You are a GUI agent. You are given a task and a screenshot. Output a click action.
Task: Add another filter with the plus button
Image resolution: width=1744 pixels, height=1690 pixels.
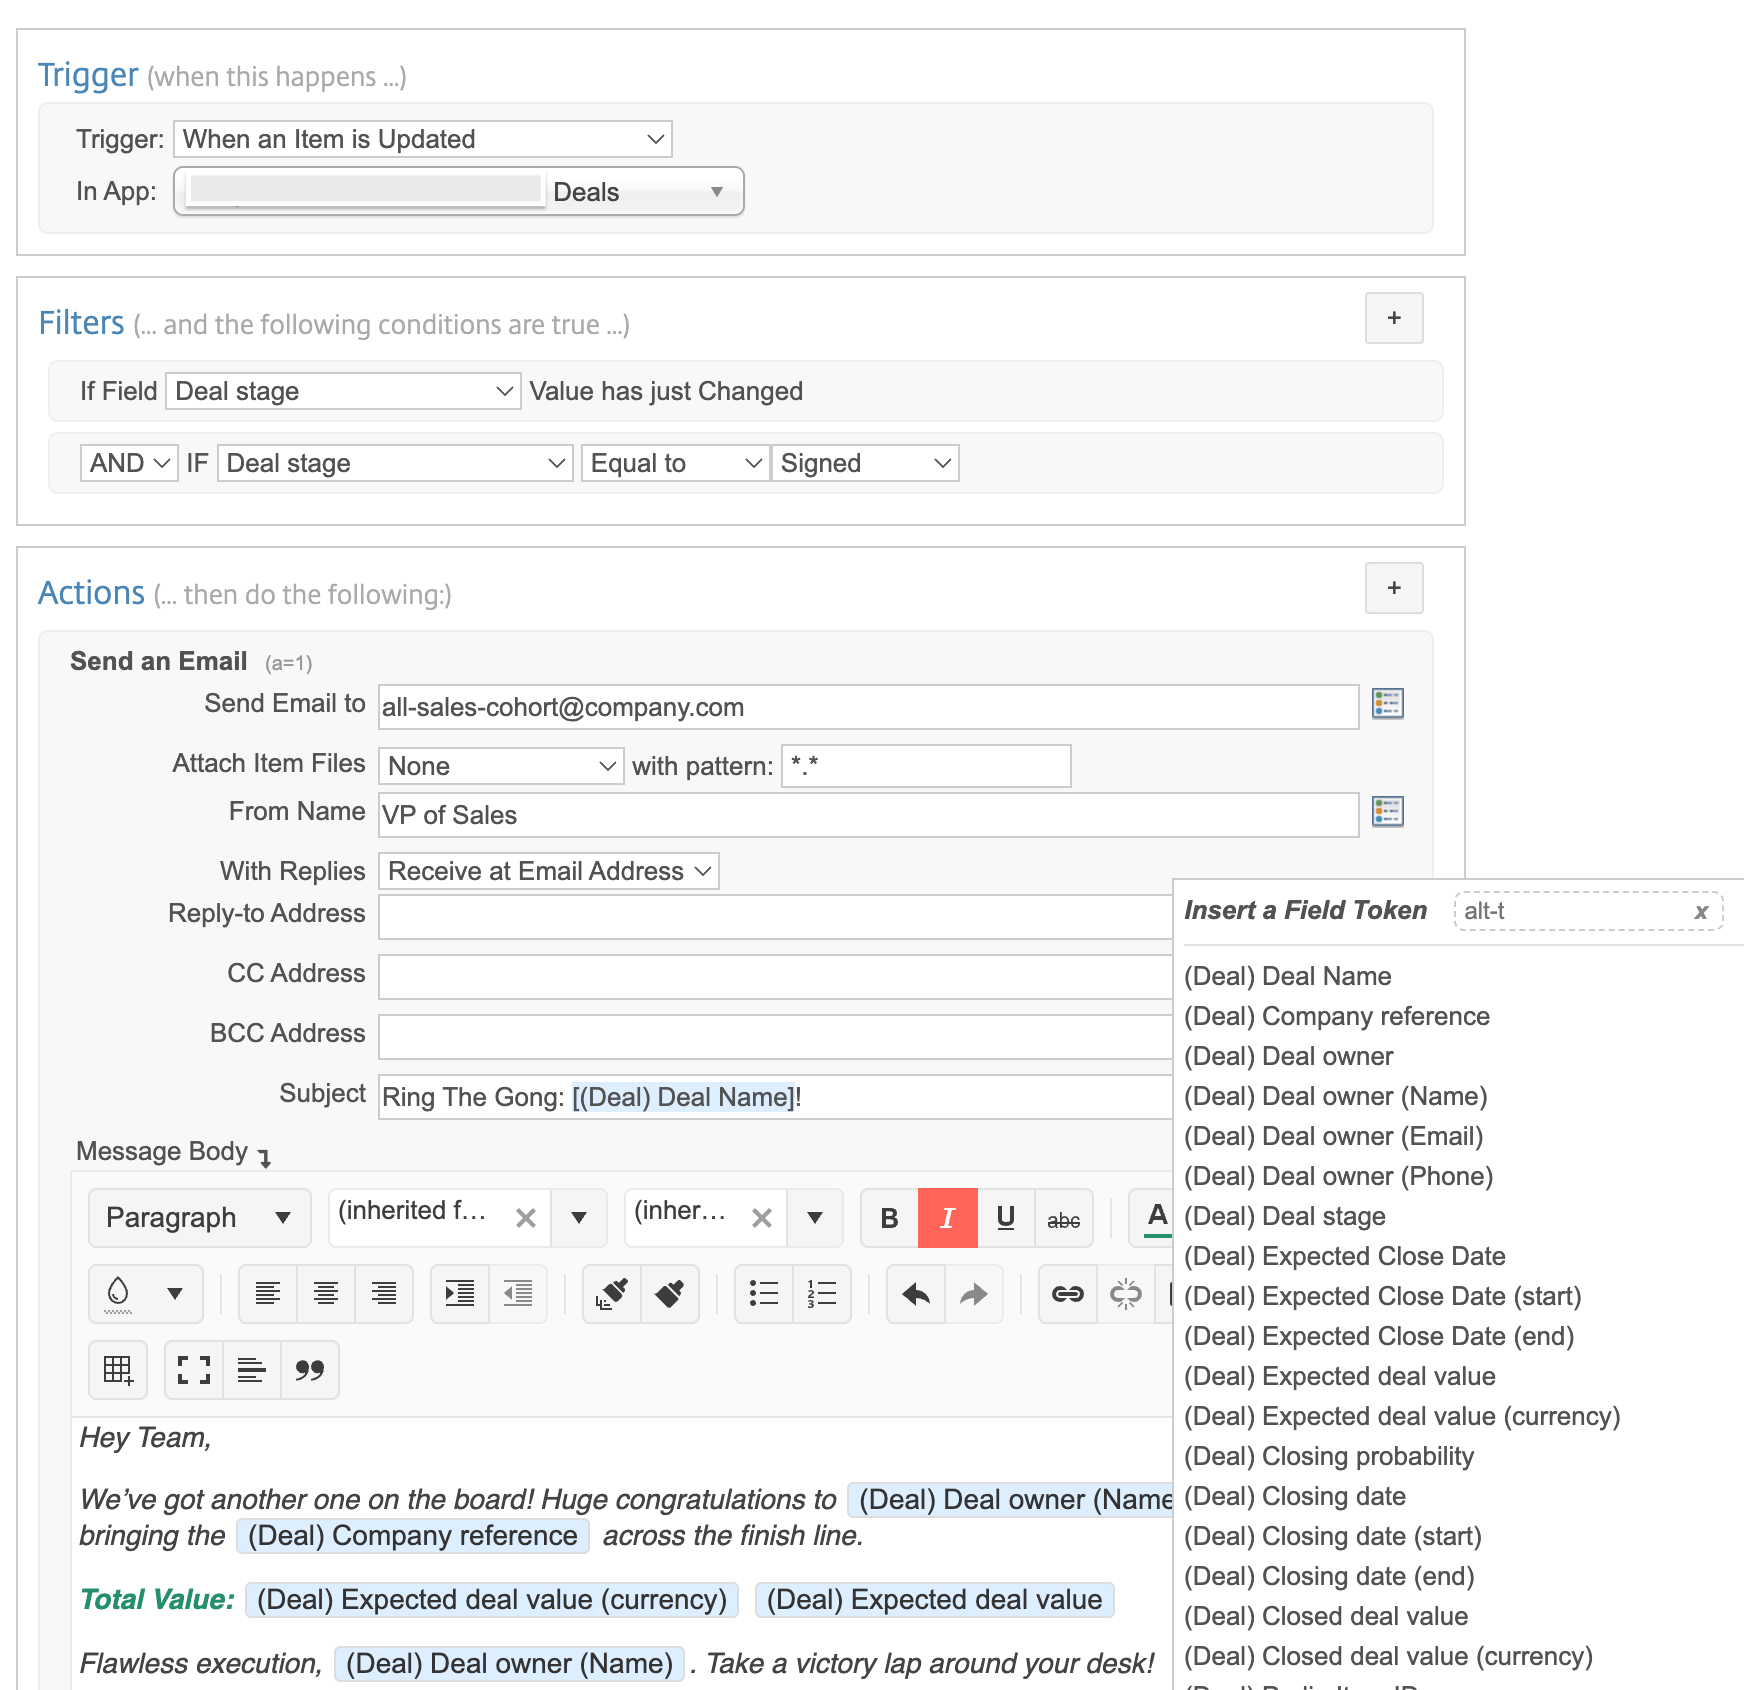[x=1393, y=318]
